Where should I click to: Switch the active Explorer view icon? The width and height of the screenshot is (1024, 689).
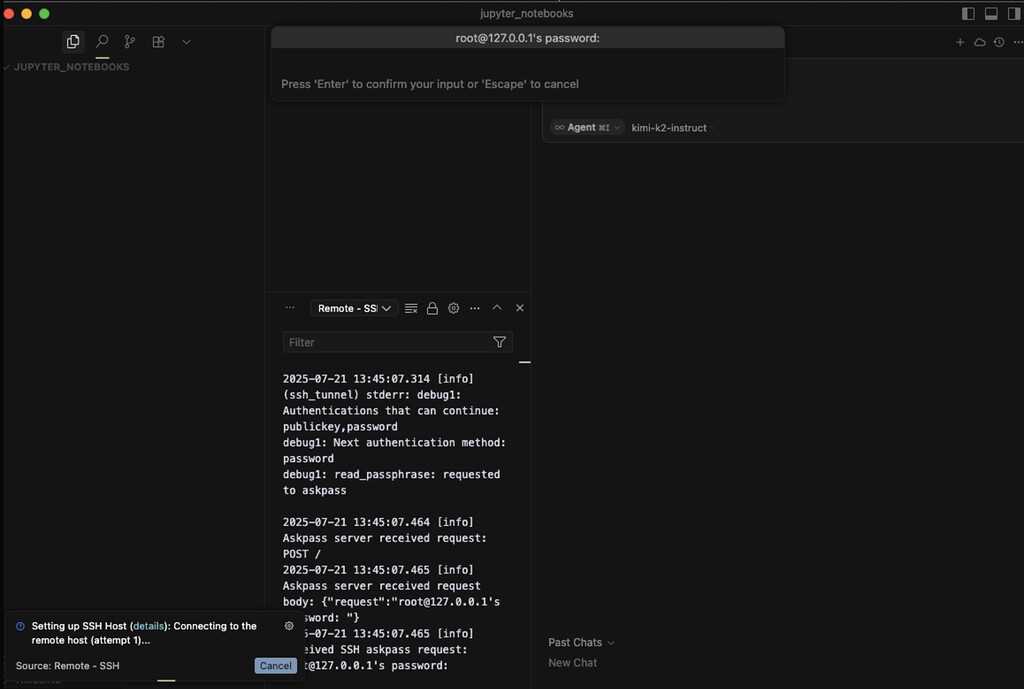[x=72, y=41]
